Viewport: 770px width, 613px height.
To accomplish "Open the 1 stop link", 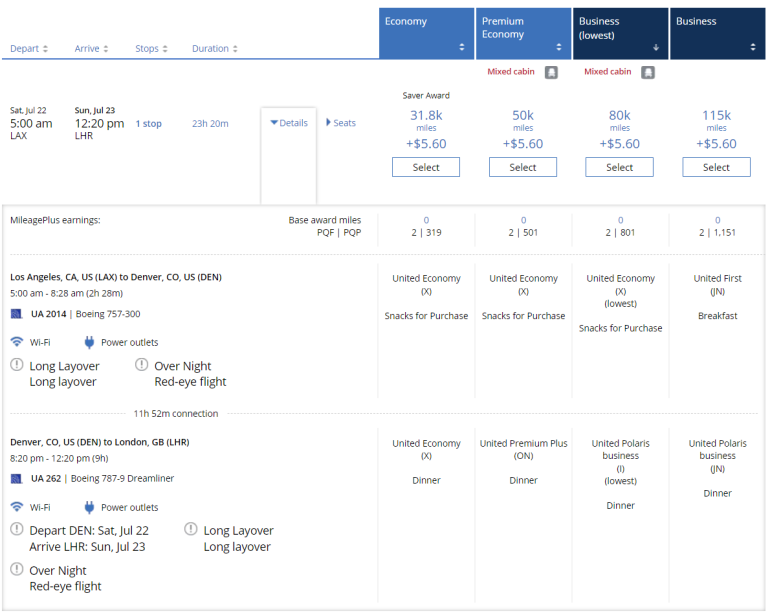I will coord(149,124).
